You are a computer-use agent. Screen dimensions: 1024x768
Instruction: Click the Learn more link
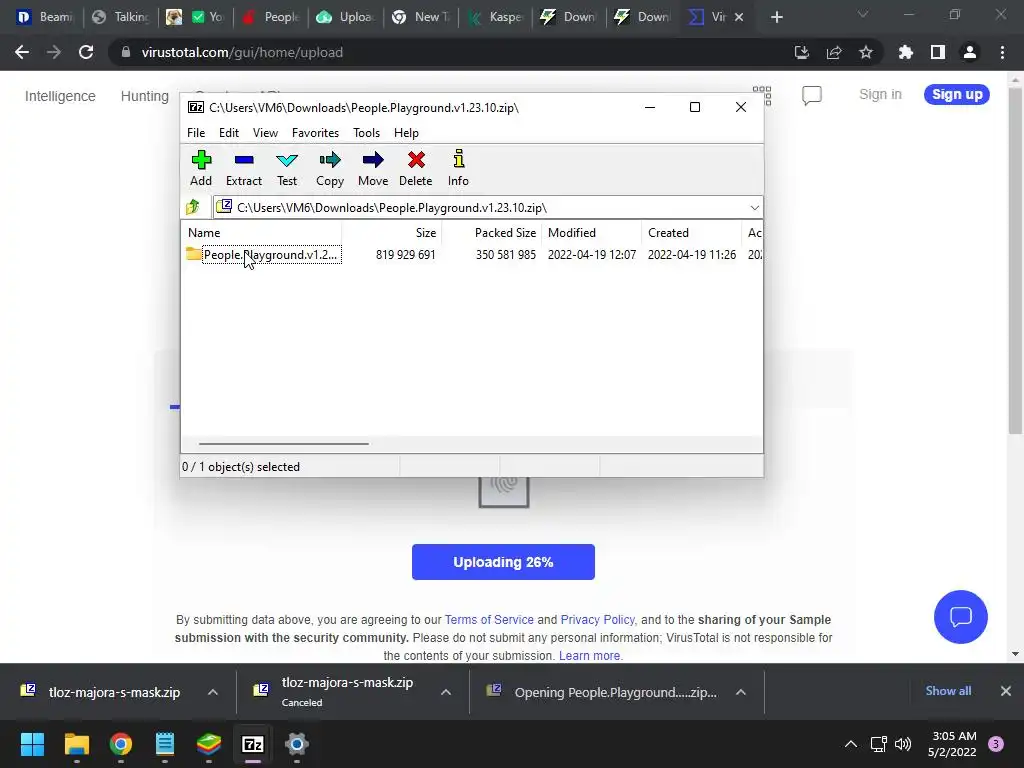pyautogui.click(x=590, y=655)
